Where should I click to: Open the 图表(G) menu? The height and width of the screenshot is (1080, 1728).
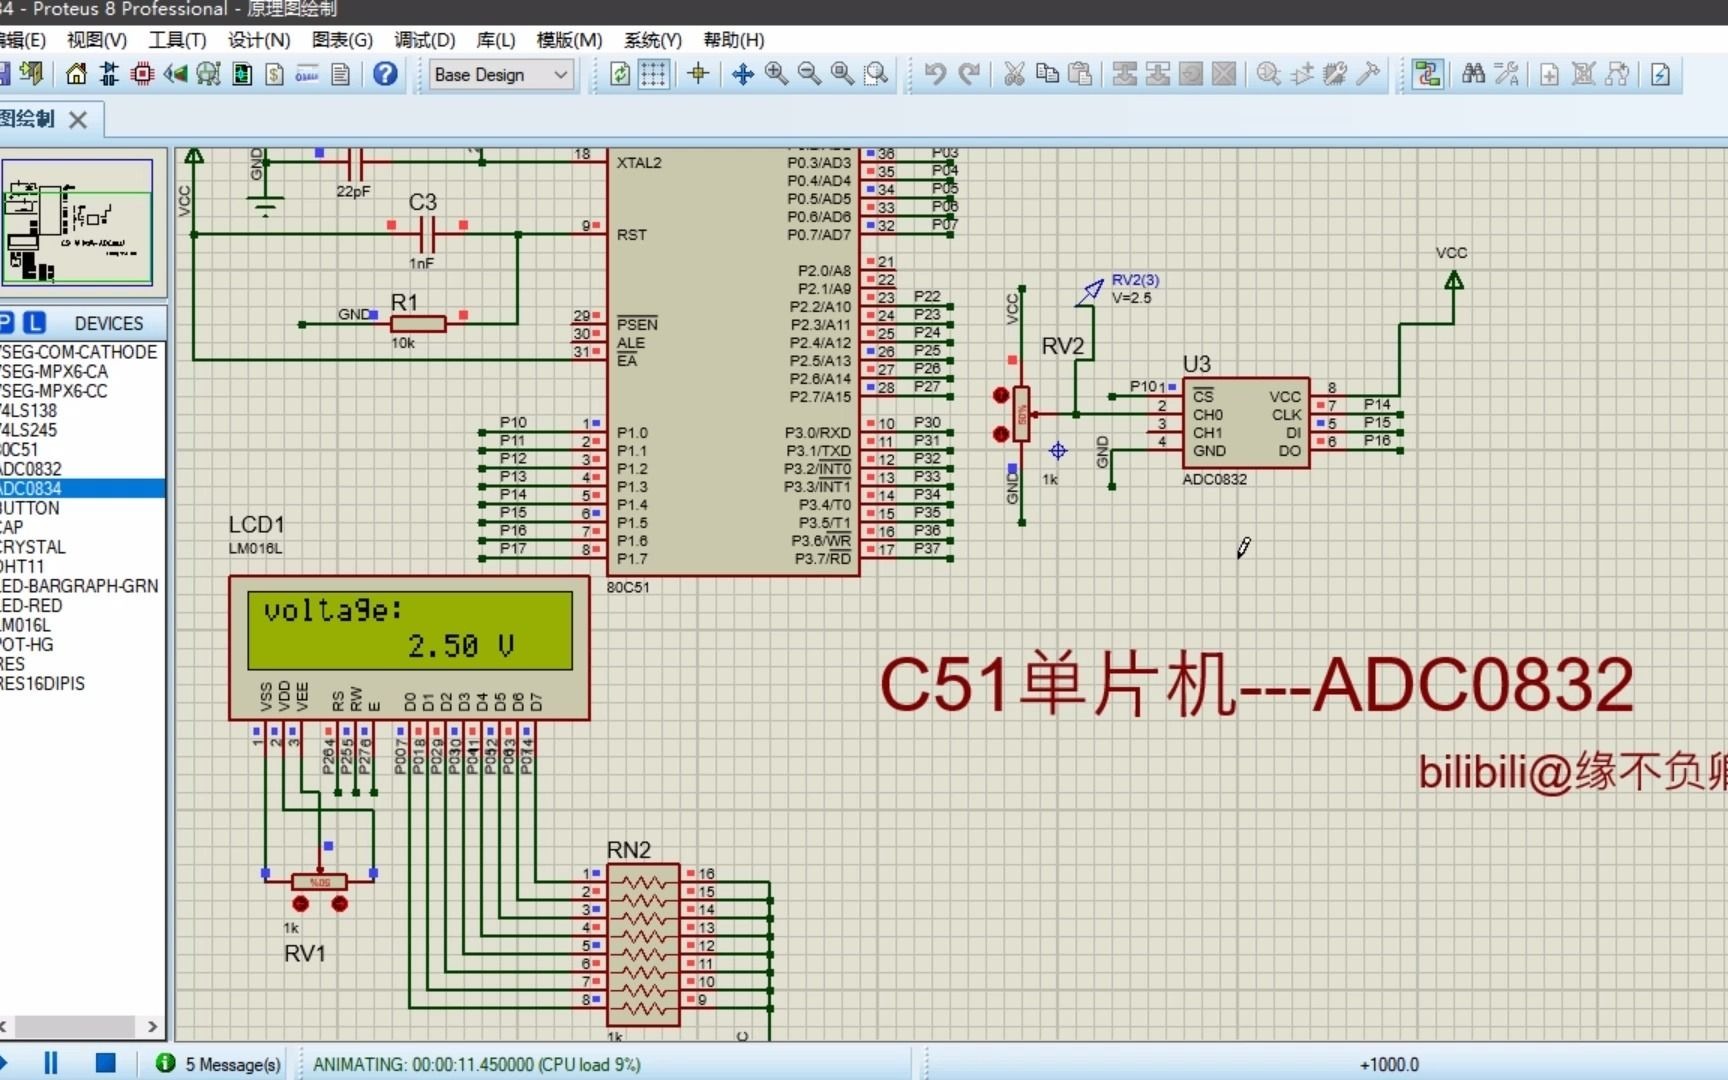[342, 40]
